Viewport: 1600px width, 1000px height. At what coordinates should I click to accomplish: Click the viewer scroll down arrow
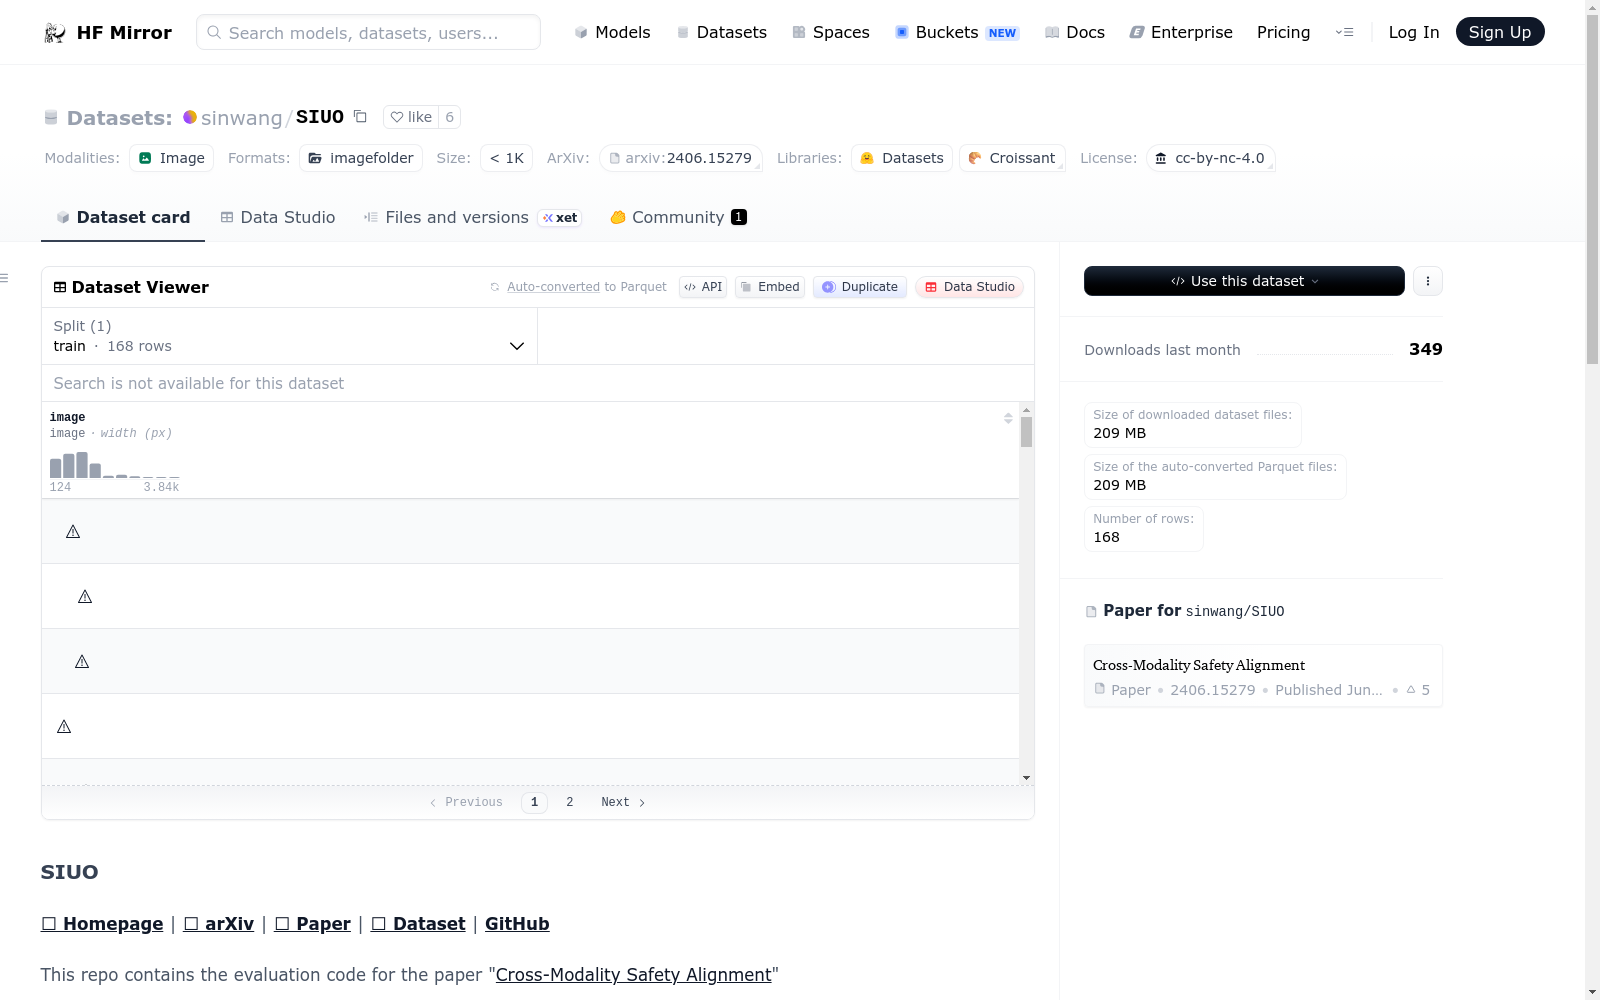click(1026, 778)
